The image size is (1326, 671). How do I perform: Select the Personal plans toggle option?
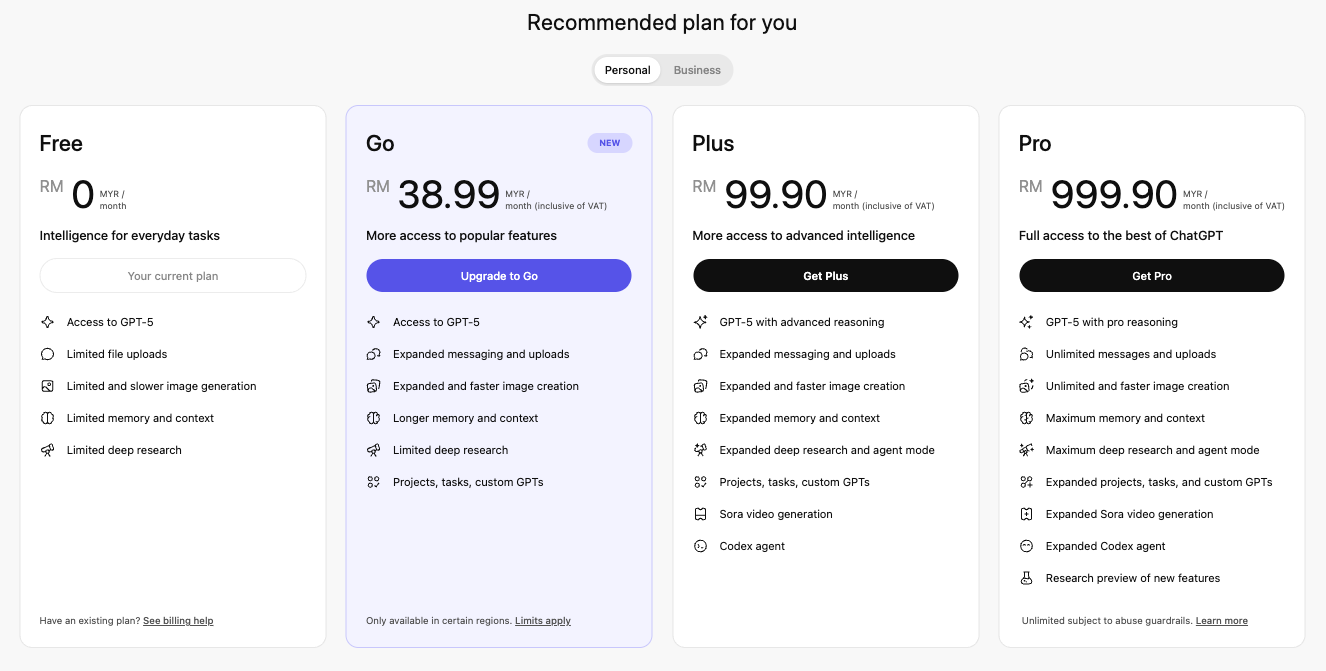627,70
